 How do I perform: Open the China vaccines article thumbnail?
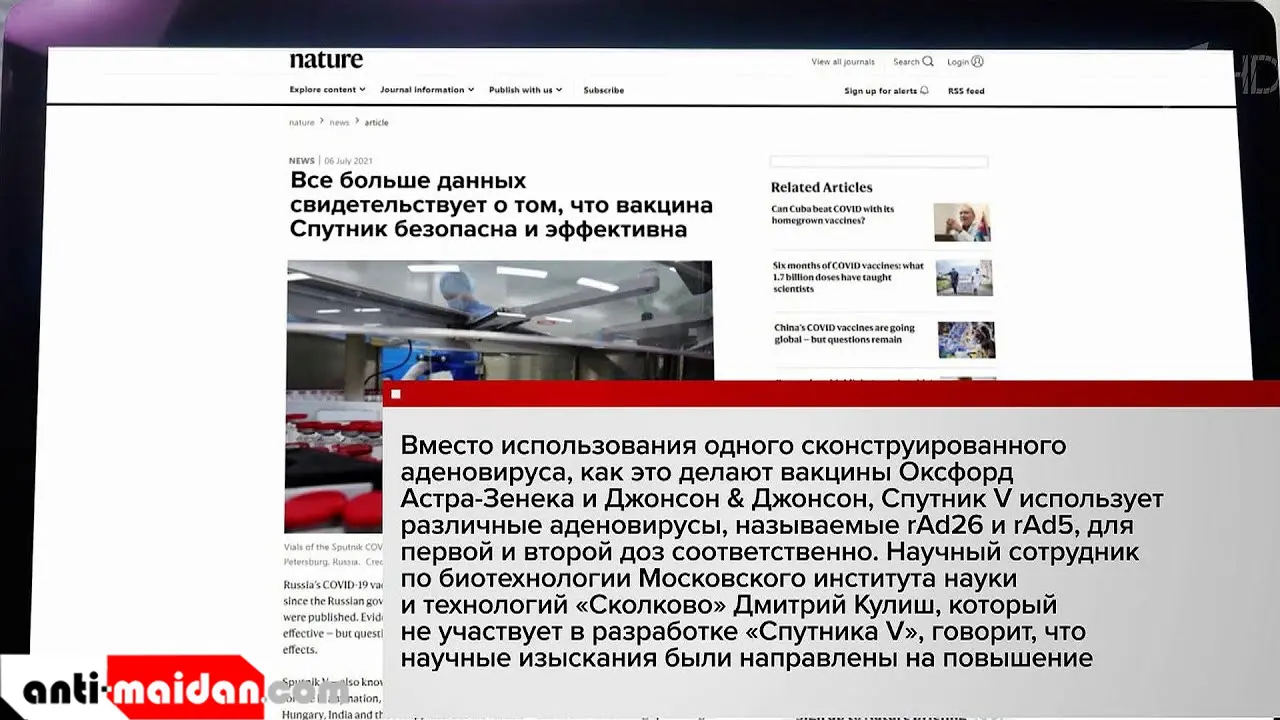point(966,340)
